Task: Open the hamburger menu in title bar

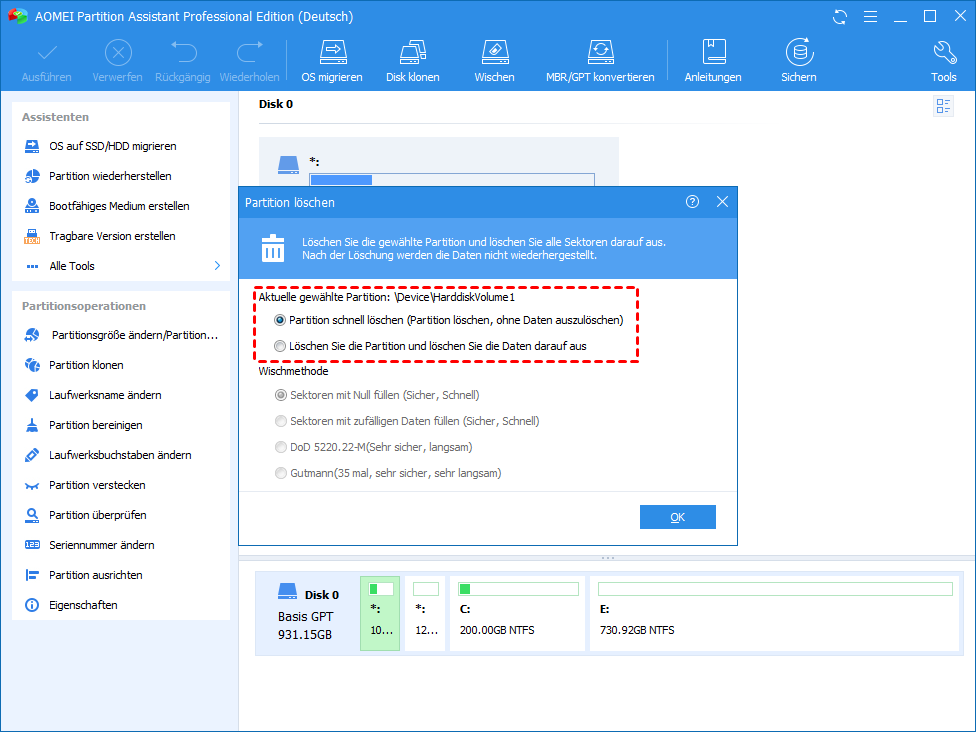Action: [870, 17]
